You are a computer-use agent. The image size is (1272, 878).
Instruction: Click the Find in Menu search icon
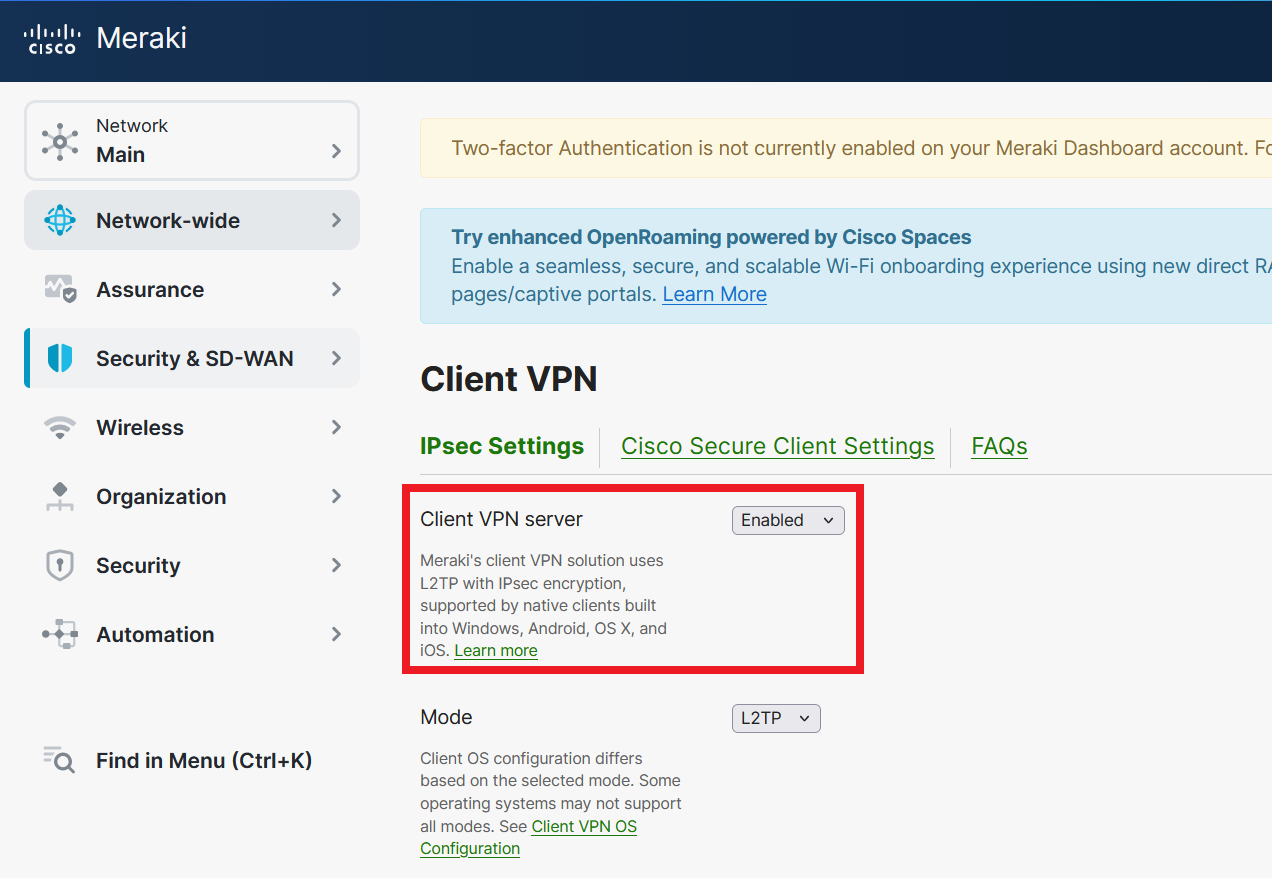click(59, 760)
